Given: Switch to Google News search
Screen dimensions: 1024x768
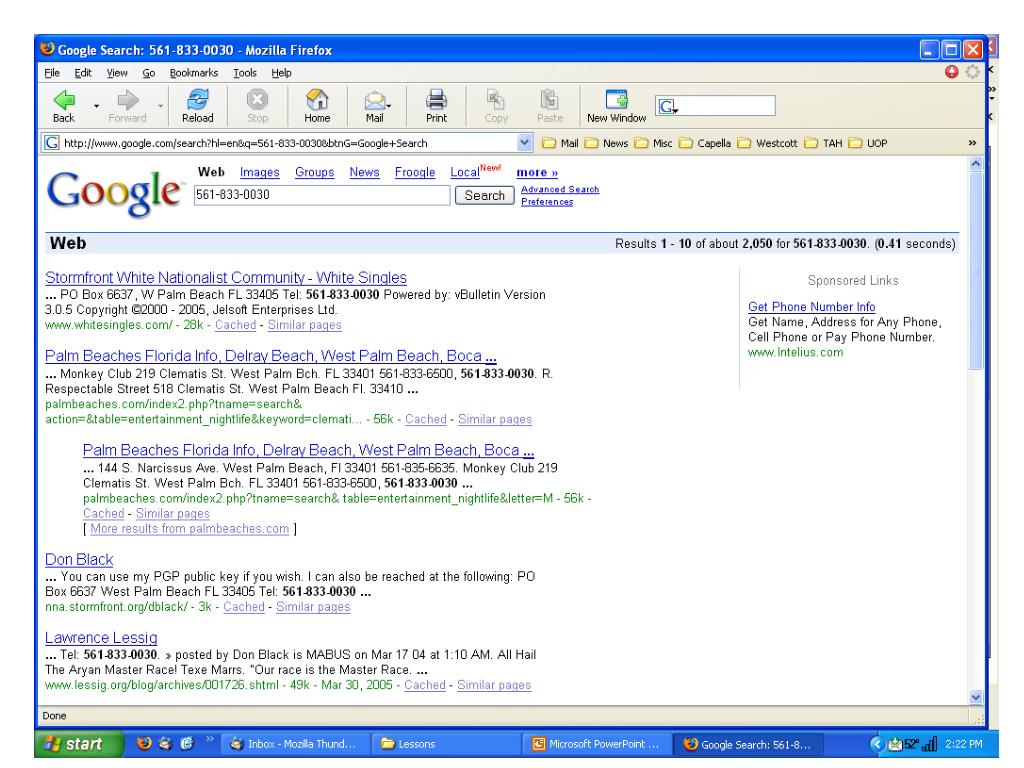Looking at the screenshot, I should tap(364, 172).
